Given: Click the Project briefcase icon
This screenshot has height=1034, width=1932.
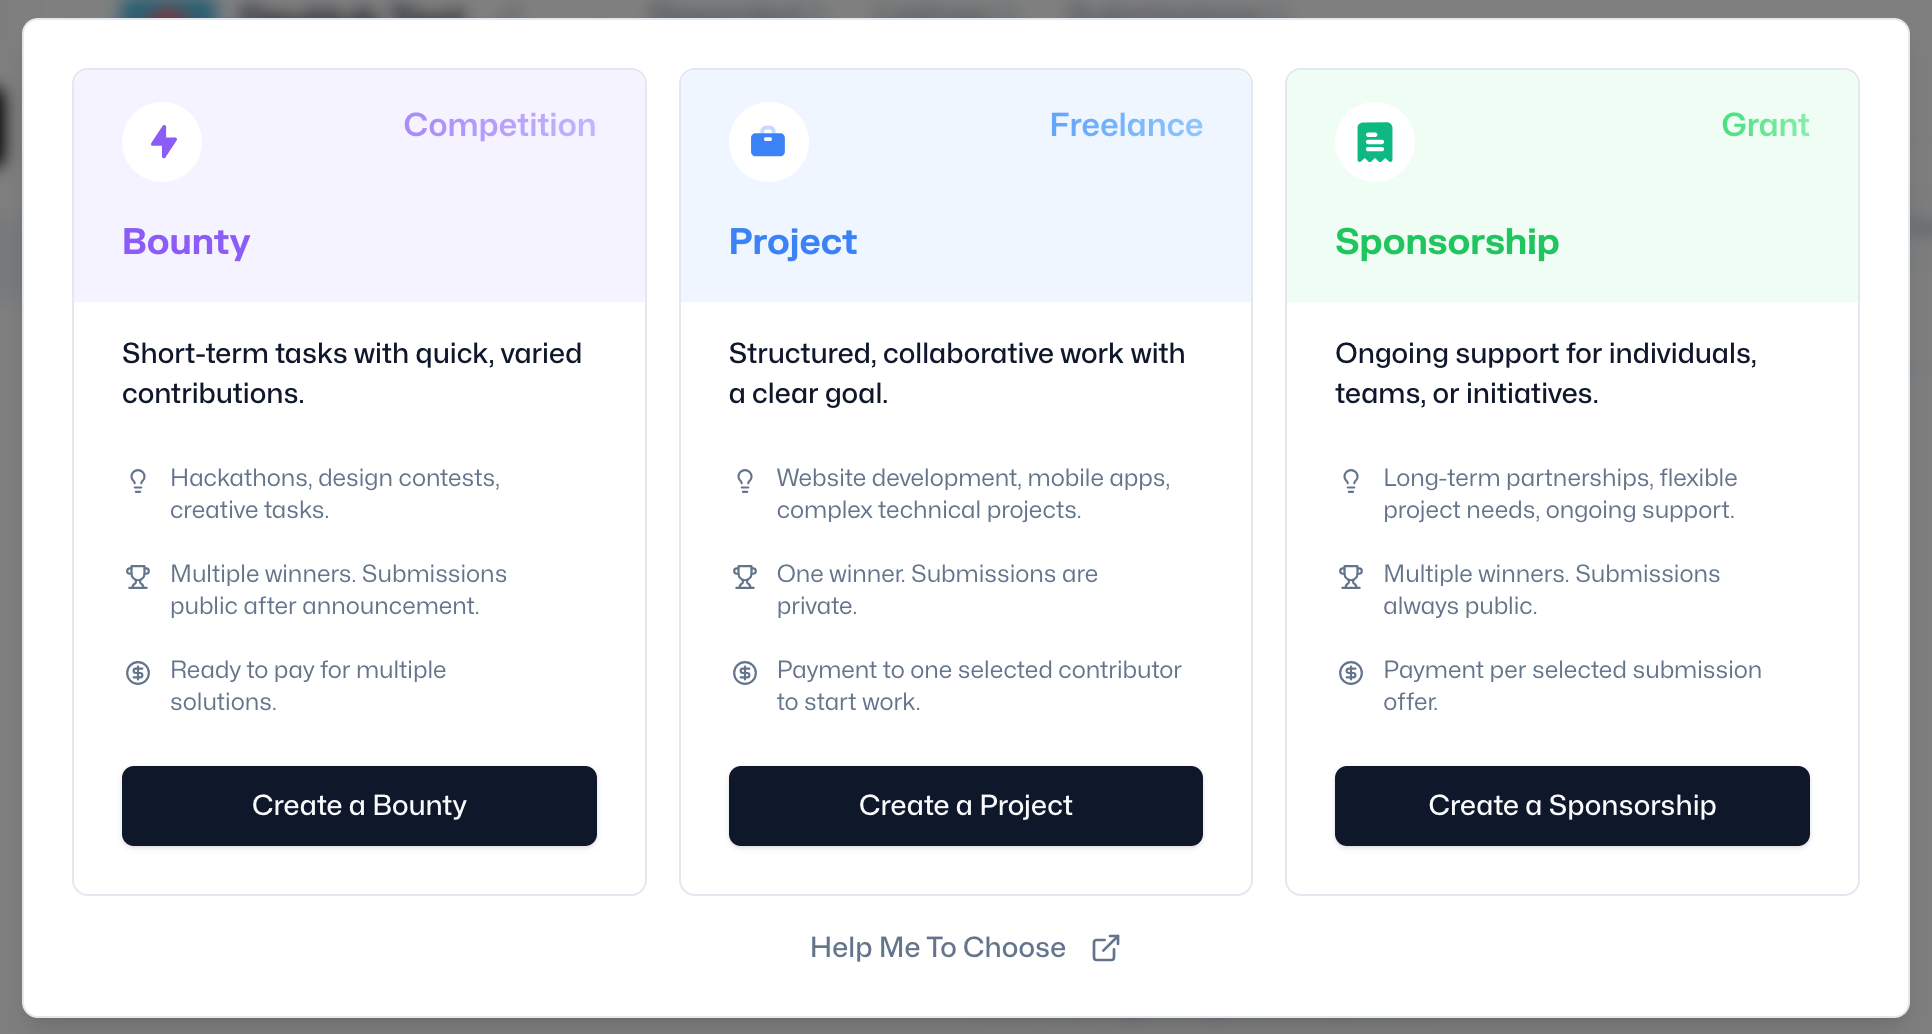Looking at the screenshot, I should tap(768, 142).
